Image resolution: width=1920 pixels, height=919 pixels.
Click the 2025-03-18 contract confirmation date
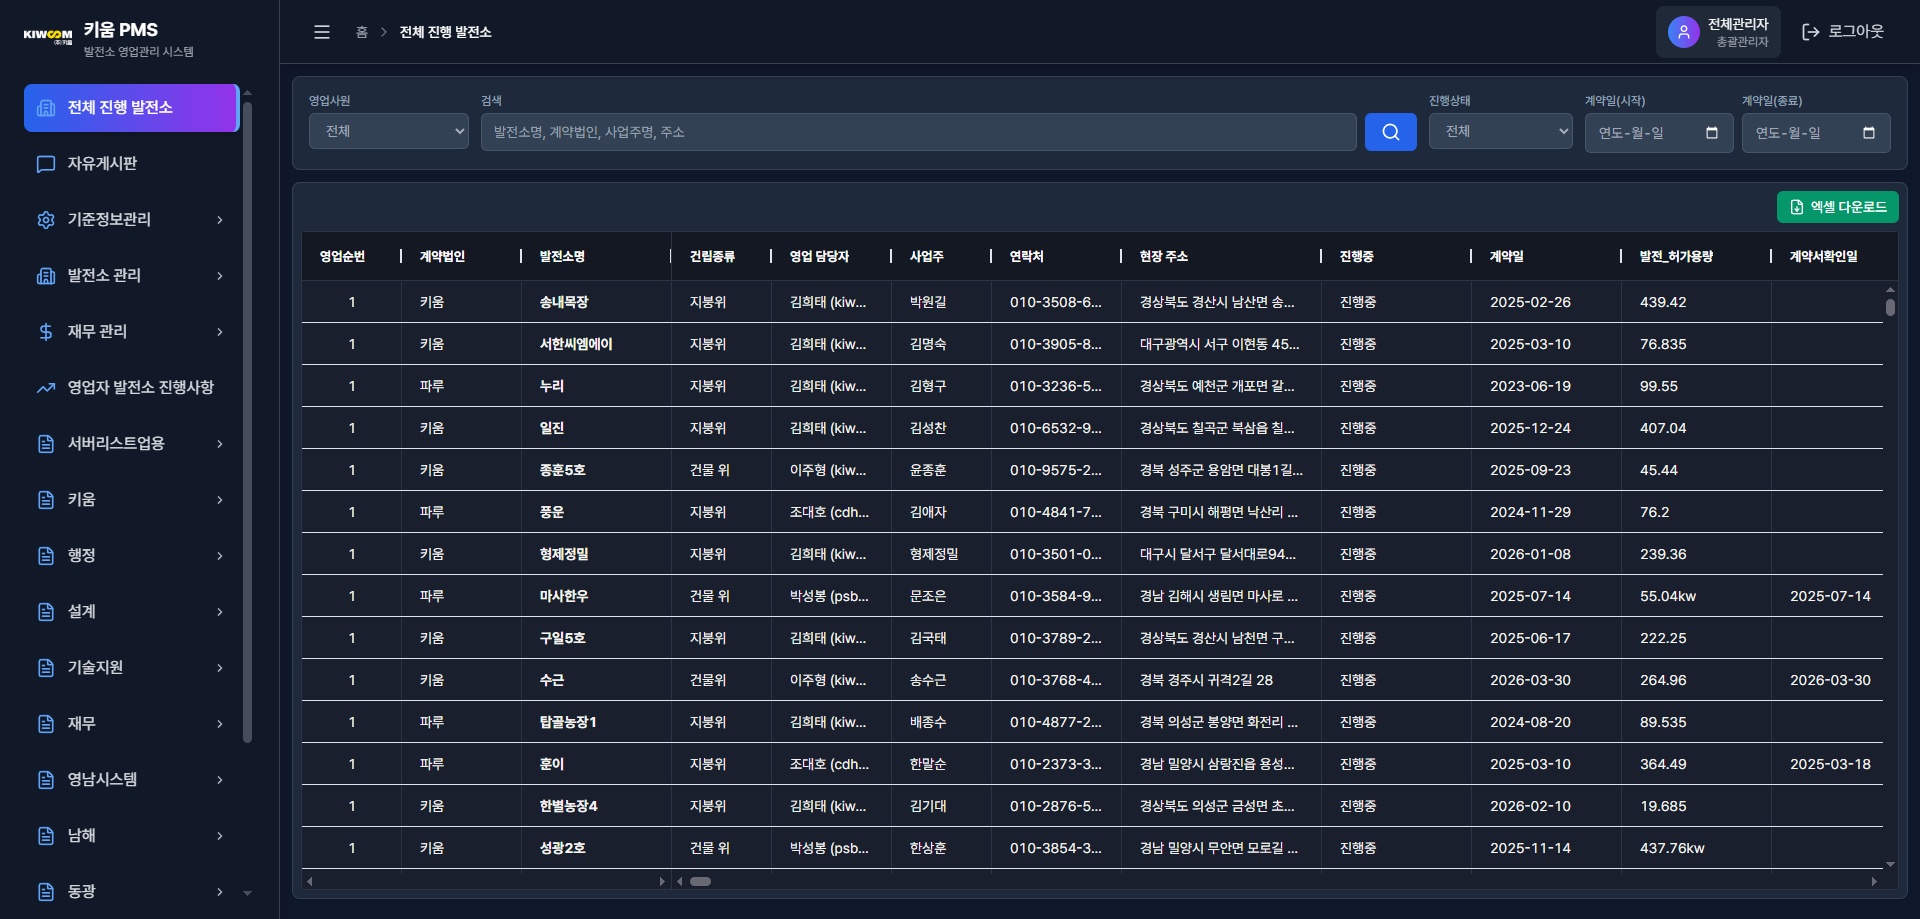point(1830,764)
